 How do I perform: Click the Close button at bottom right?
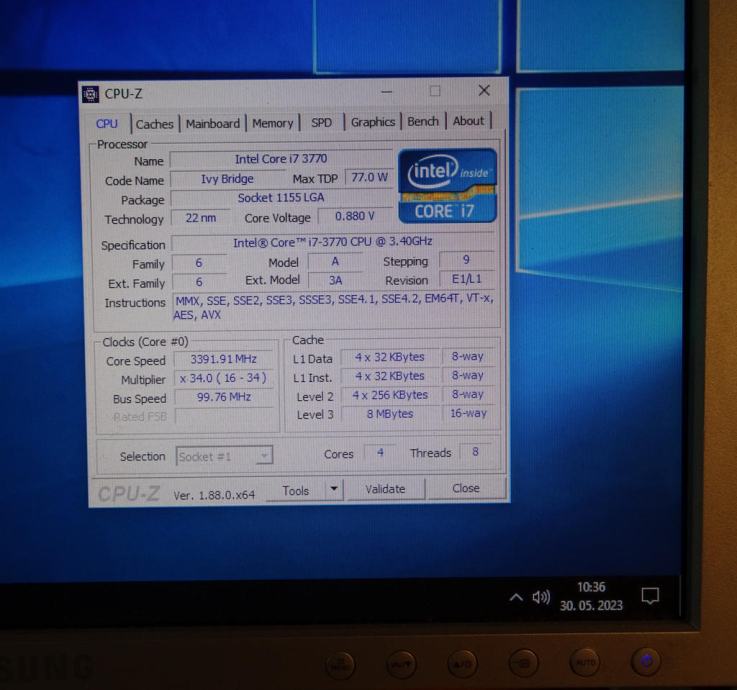465,489
